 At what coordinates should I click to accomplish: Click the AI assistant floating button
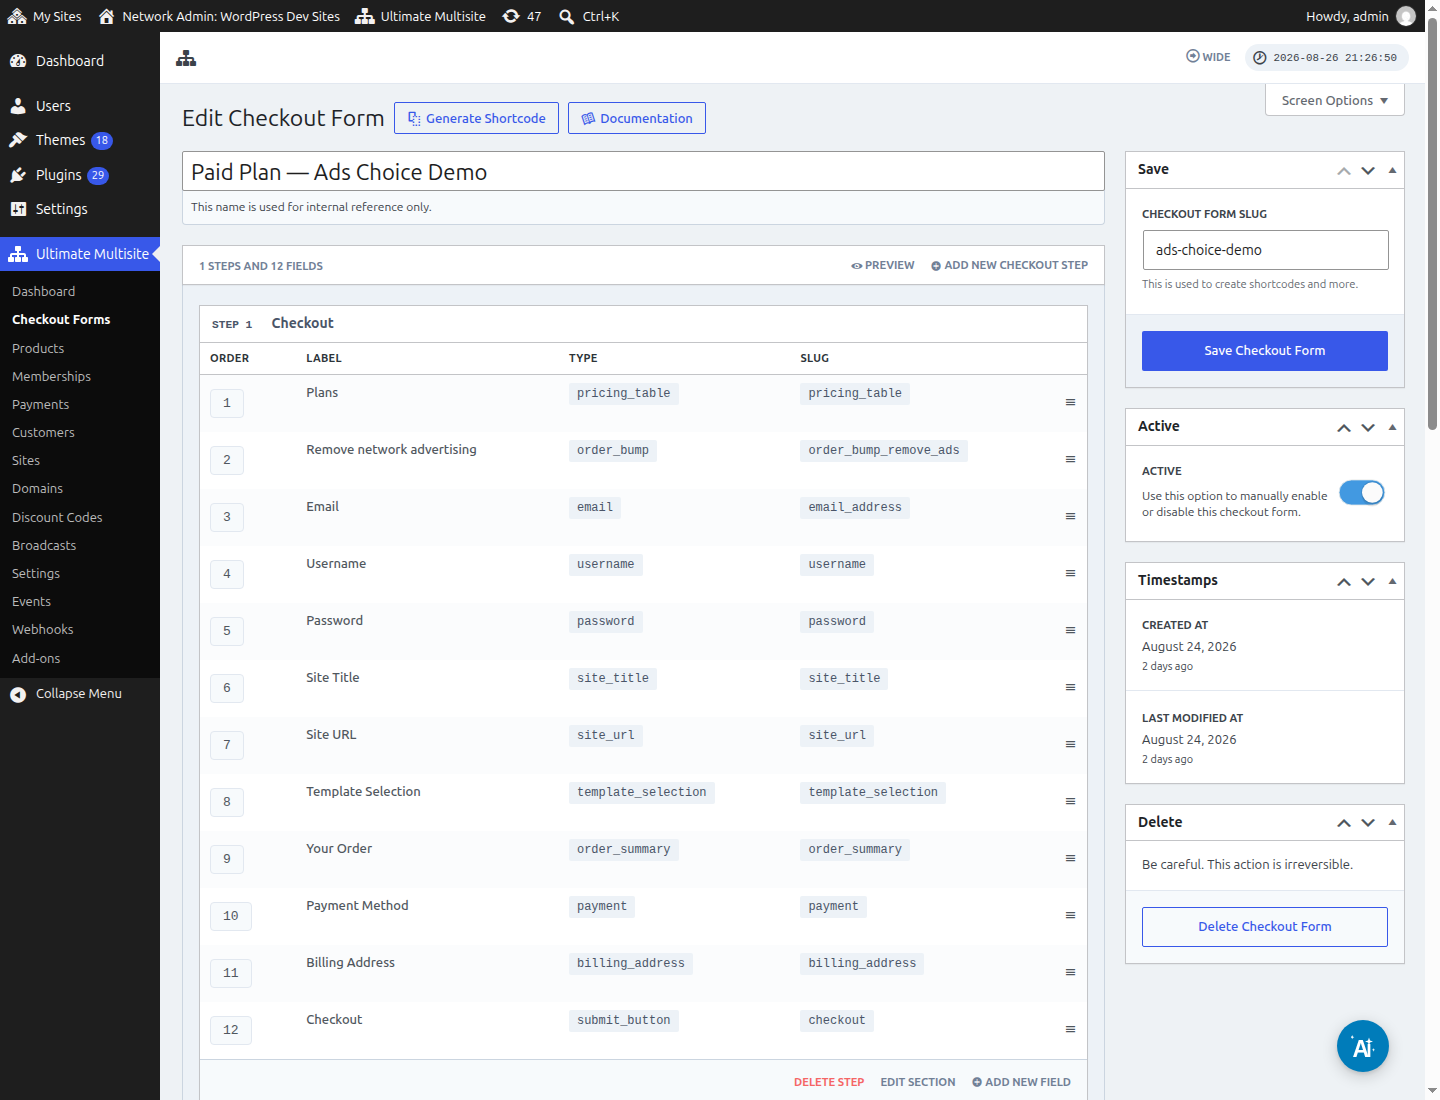1362,1046
